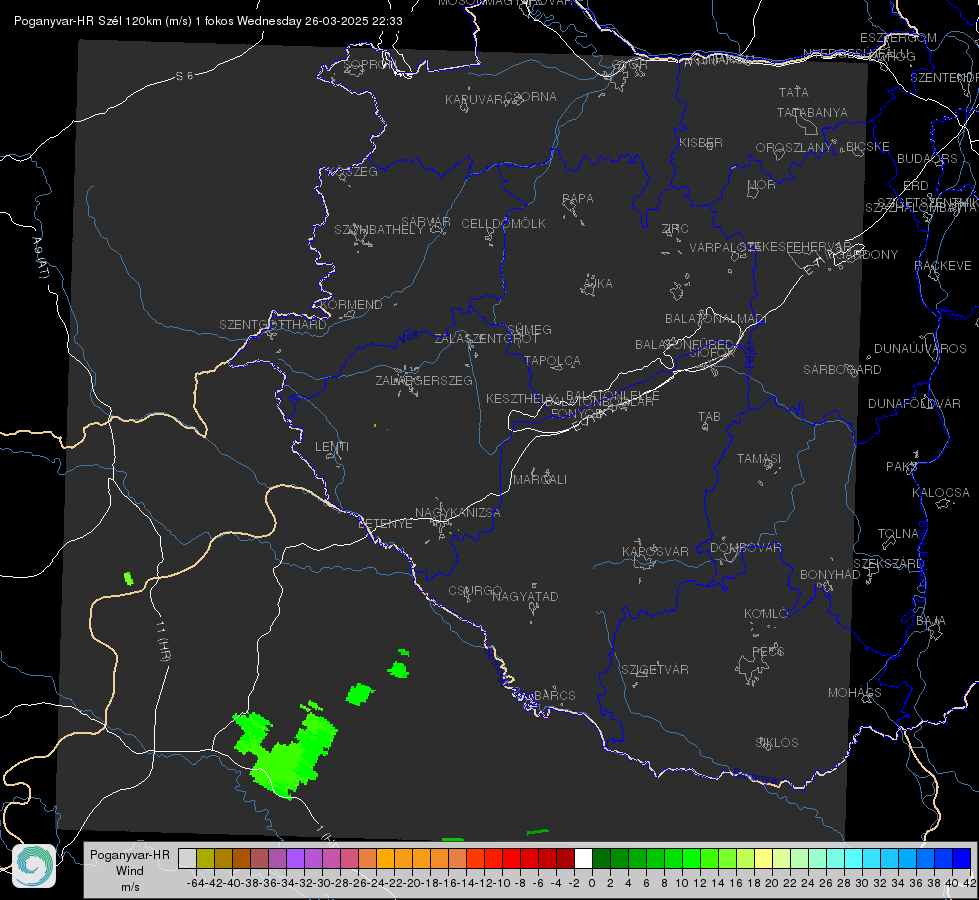Pick the light gray swatch starting the legend
This screenshot has height=900, width=979.
[187, 858]
